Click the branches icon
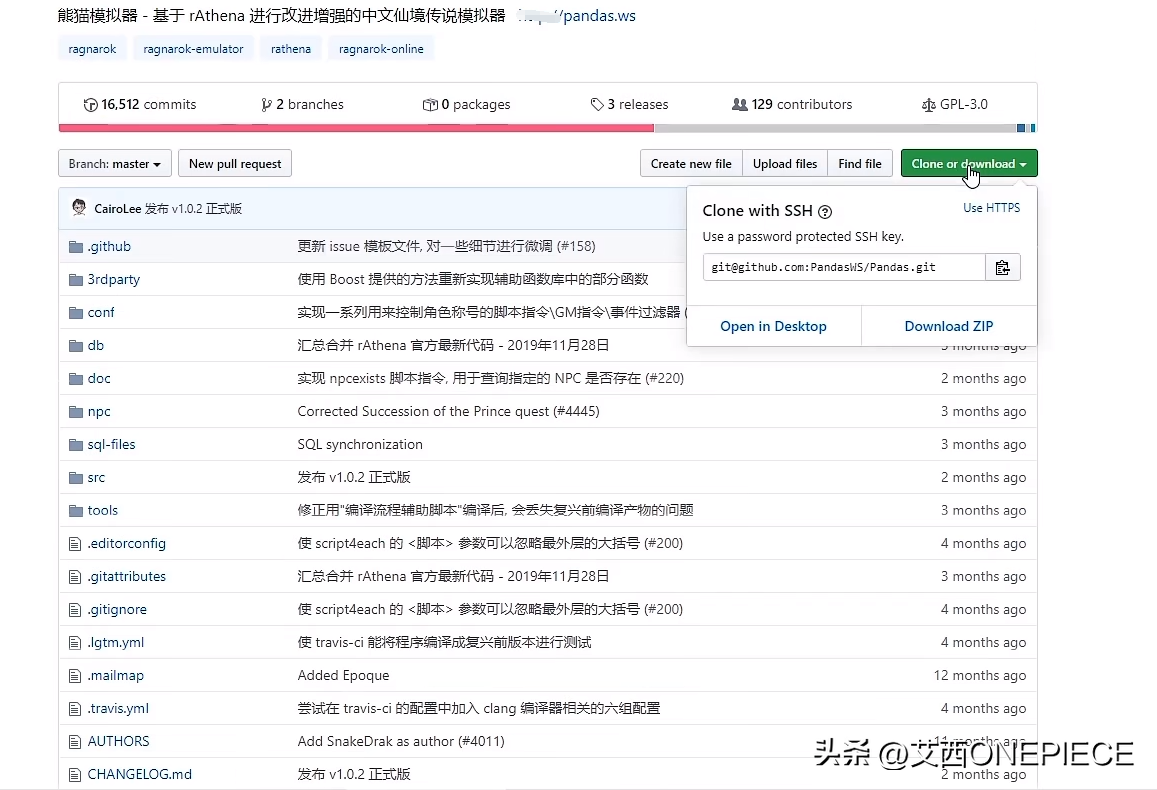1157x790 pixels. coord(266,105)
